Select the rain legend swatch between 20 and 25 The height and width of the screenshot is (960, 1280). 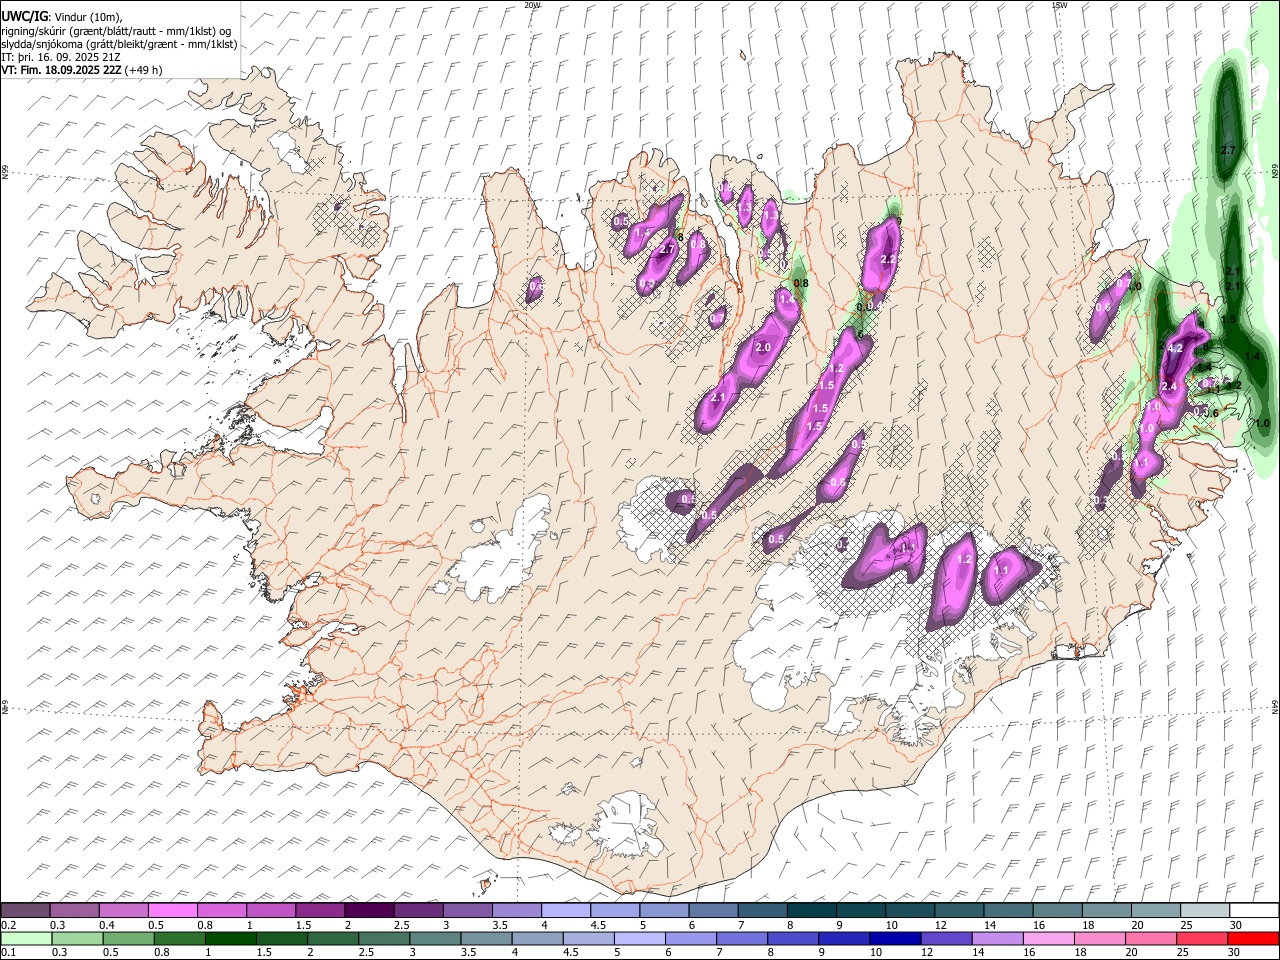1150,939
